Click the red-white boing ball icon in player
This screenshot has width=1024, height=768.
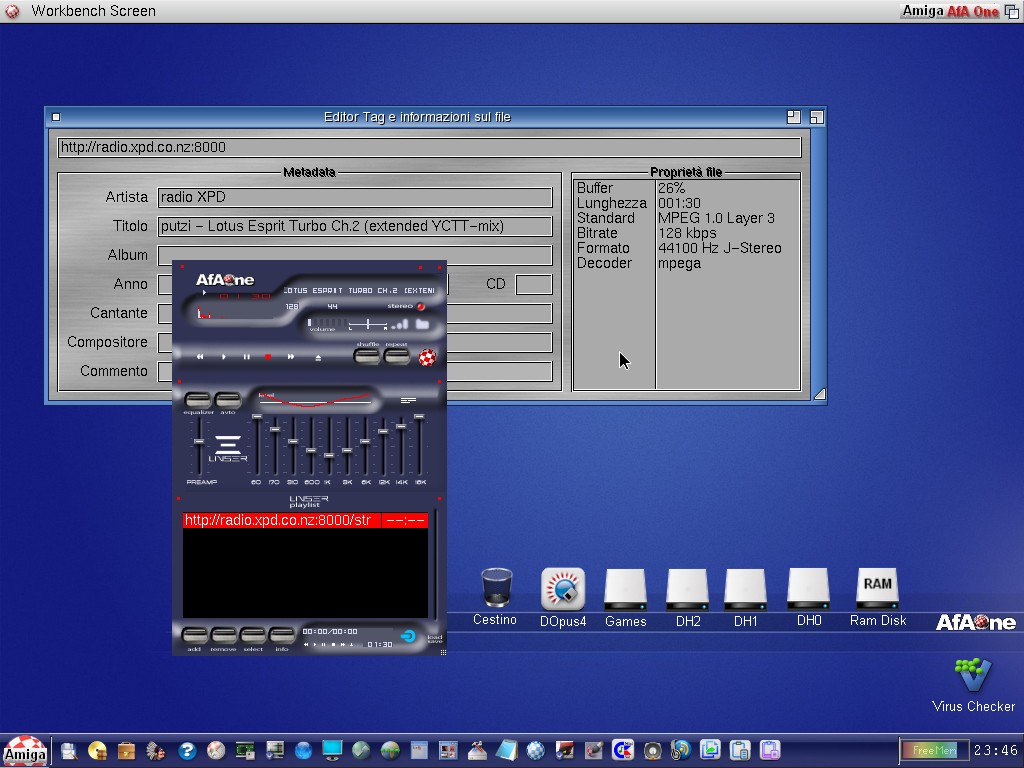pos(427,357)
